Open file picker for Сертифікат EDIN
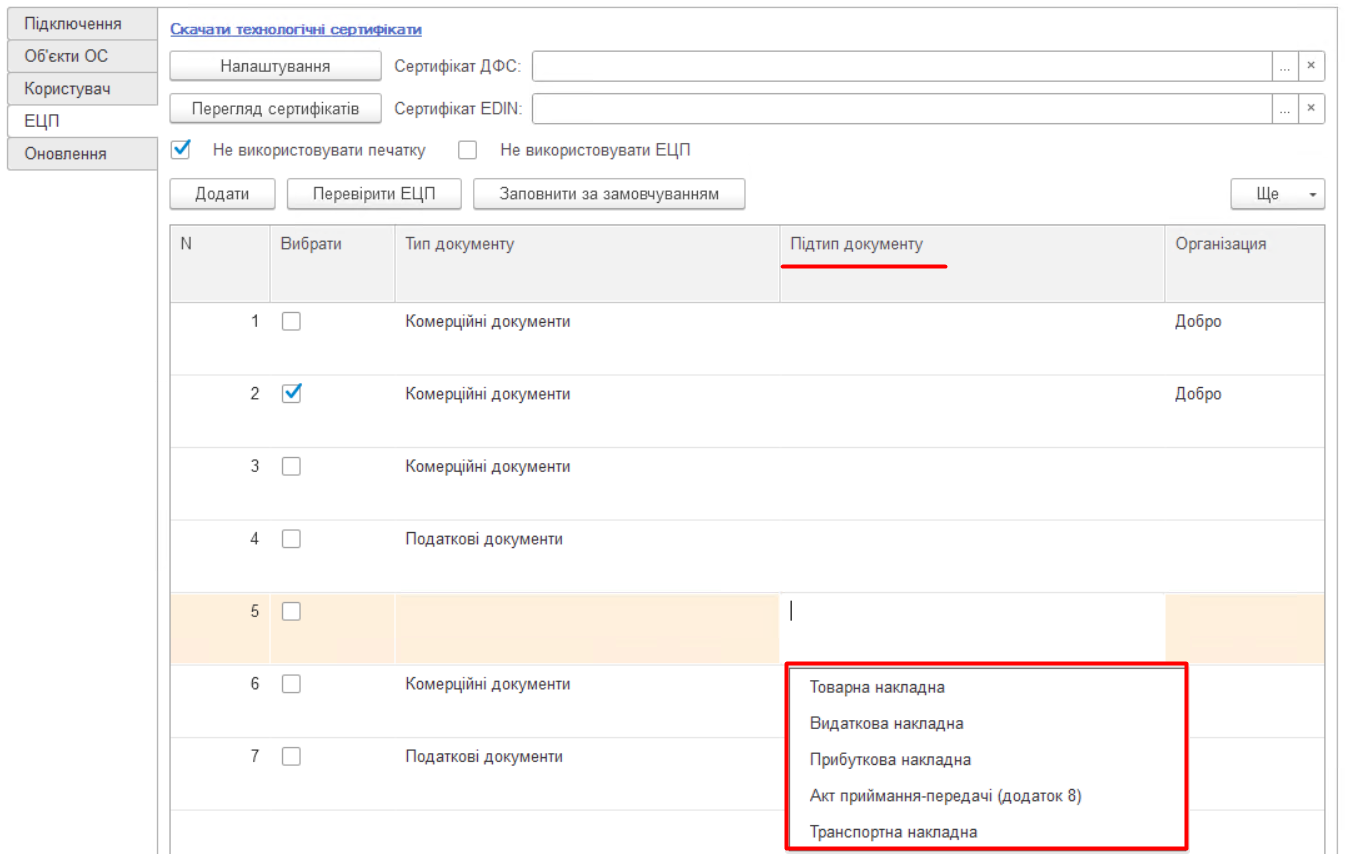The width and height of the screenshot is (1345, 854). [x=1284, y=108]
